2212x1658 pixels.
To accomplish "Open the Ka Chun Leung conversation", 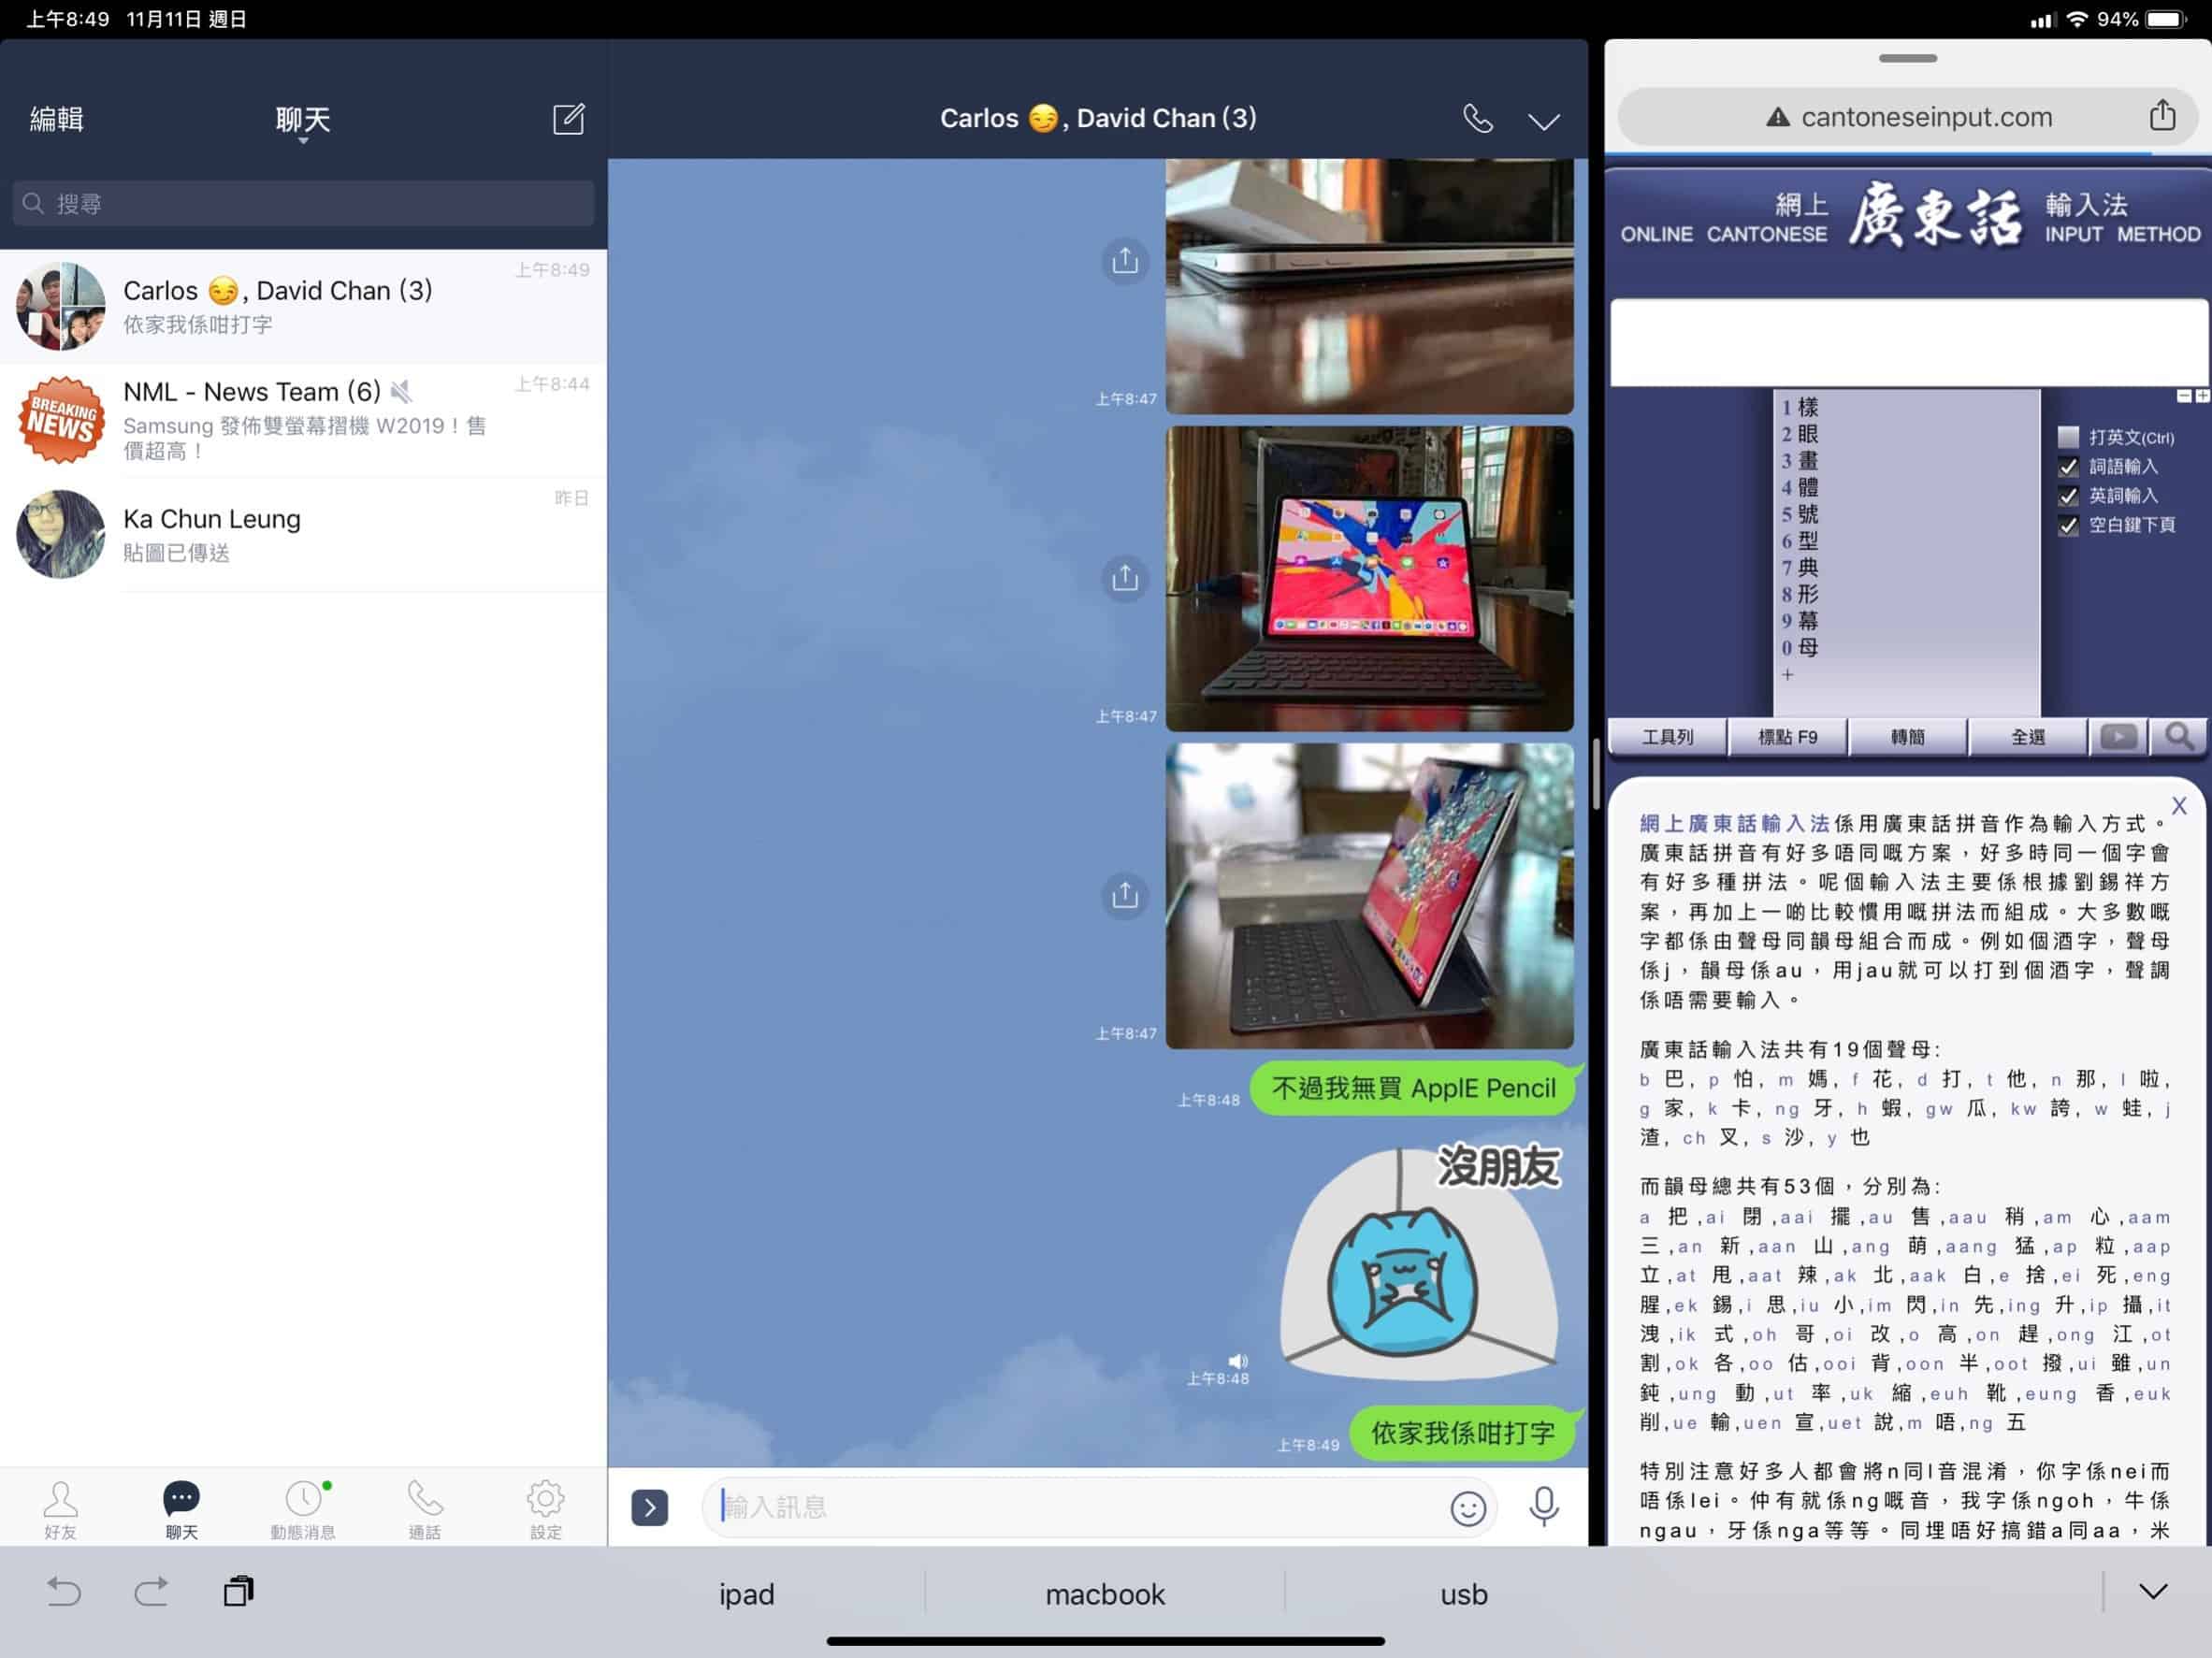I will [x=303, y=534].
